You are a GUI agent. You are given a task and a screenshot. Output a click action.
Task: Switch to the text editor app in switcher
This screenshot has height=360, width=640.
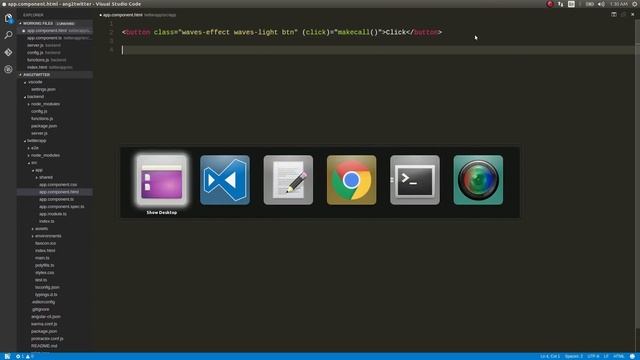[x=288, y=180]
